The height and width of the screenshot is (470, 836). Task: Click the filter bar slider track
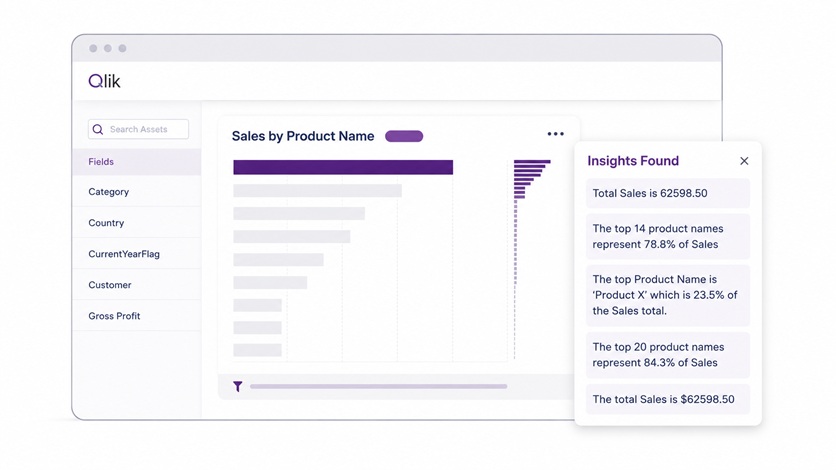click(379, 386)
